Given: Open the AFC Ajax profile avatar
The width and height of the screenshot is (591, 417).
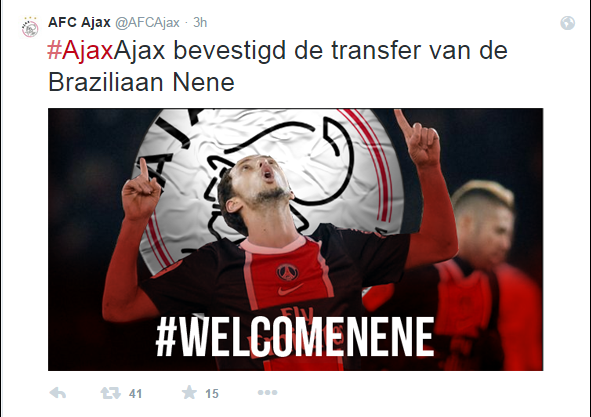Looking at the screenshot, I should click(x=30, y=28).
